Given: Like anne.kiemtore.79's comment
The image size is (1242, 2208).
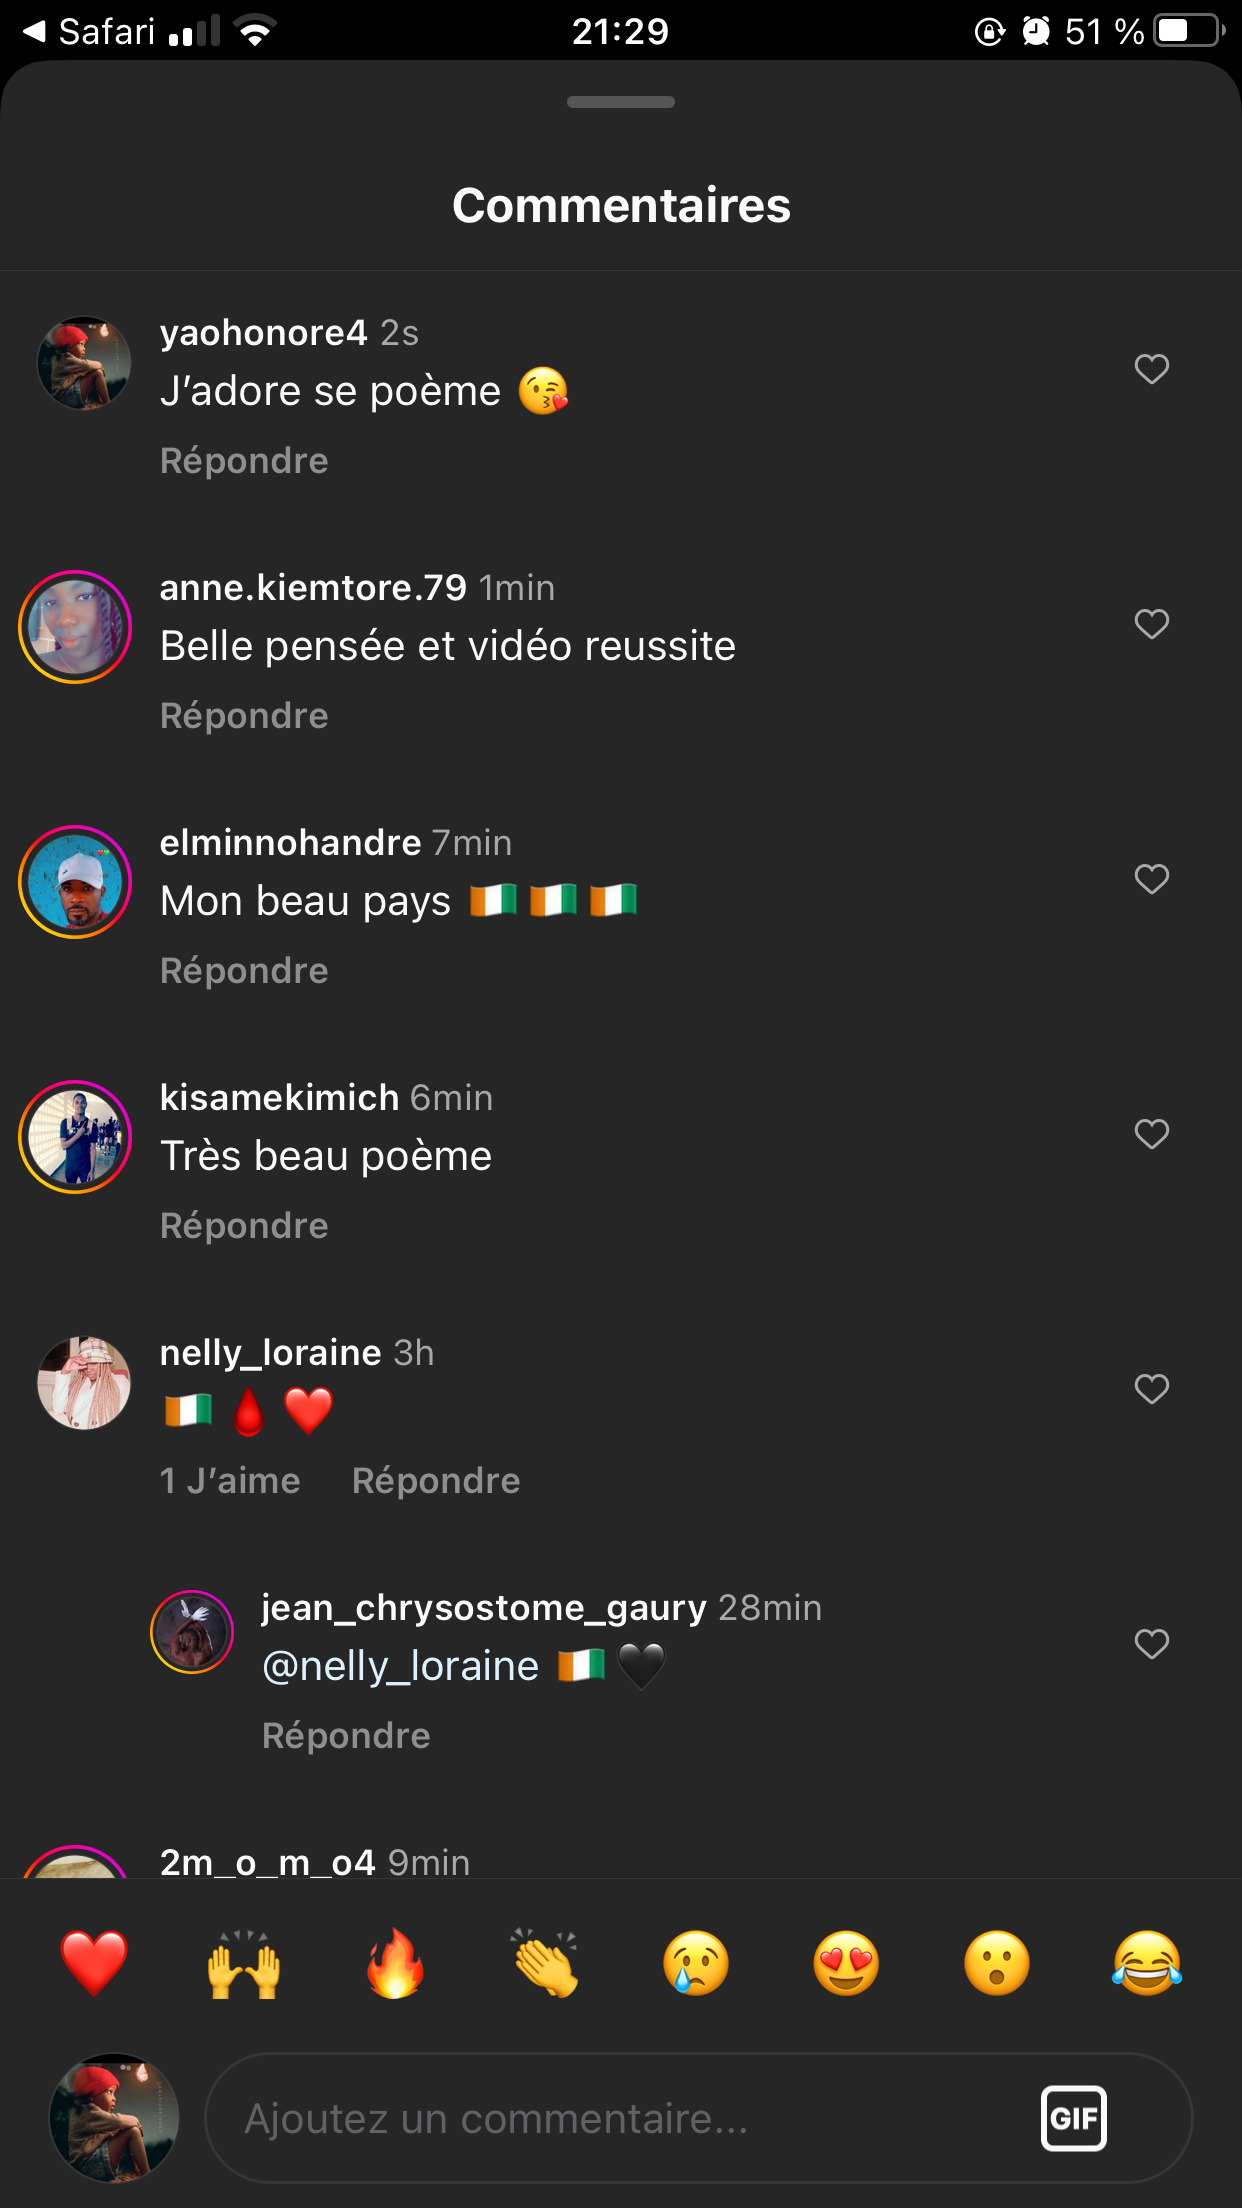Looking at the screenshot, I should pyautogui.click(x=1152, y=624).
